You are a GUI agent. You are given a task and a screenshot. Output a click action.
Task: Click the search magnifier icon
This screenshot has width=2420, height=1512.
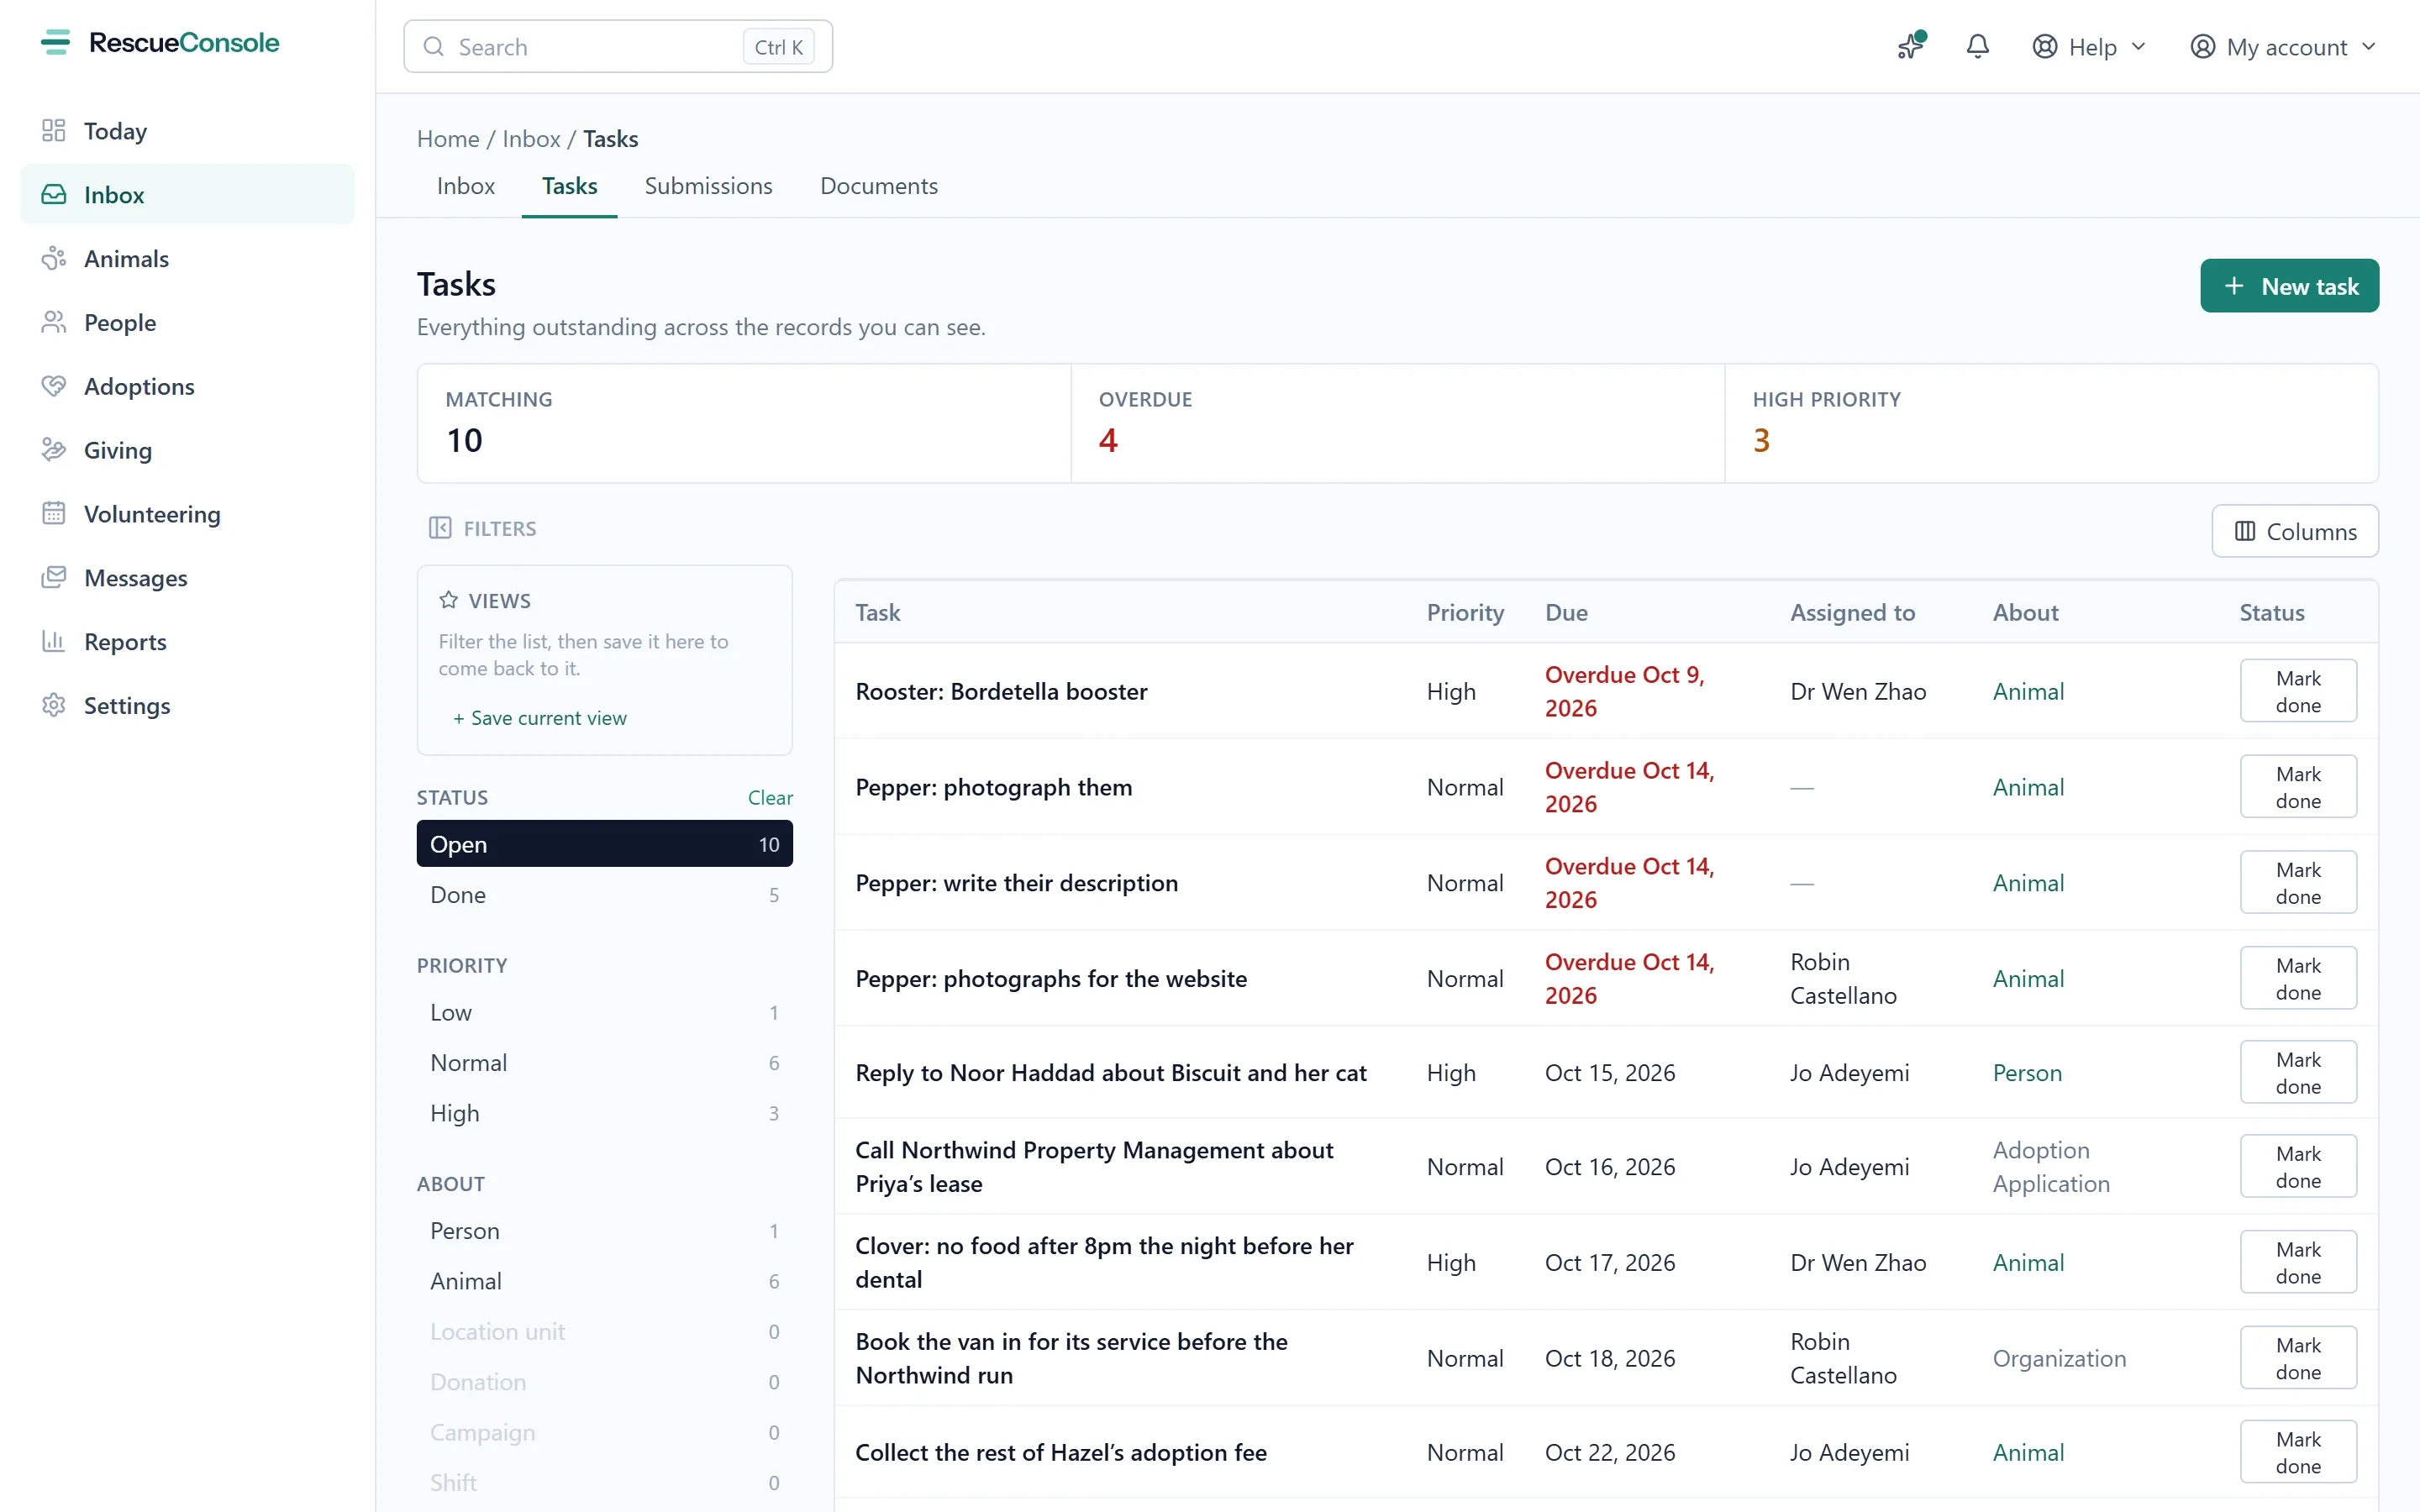434,47
